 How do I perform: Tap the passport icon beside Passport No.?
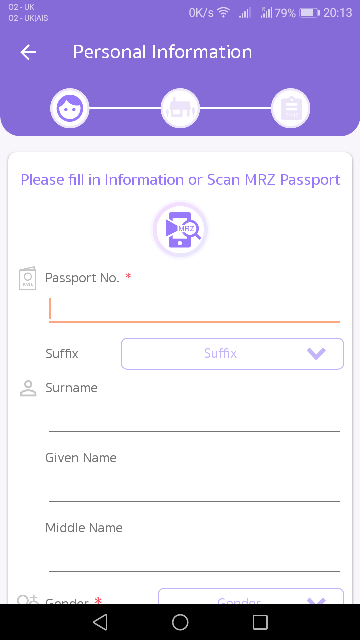point(28,278)
